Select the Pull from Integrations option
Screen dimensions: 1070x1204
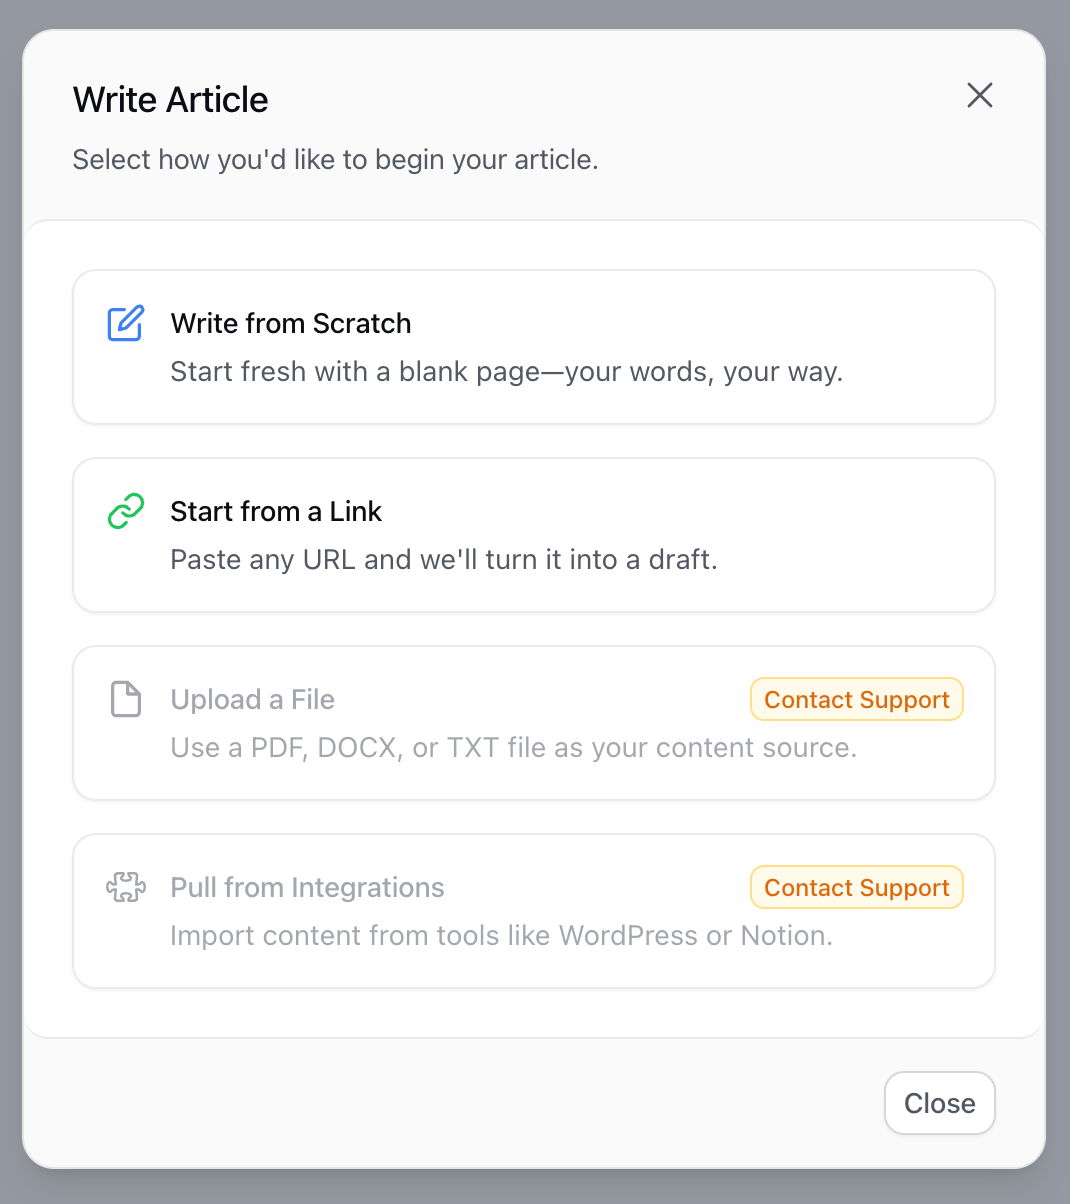coord(534,911)
